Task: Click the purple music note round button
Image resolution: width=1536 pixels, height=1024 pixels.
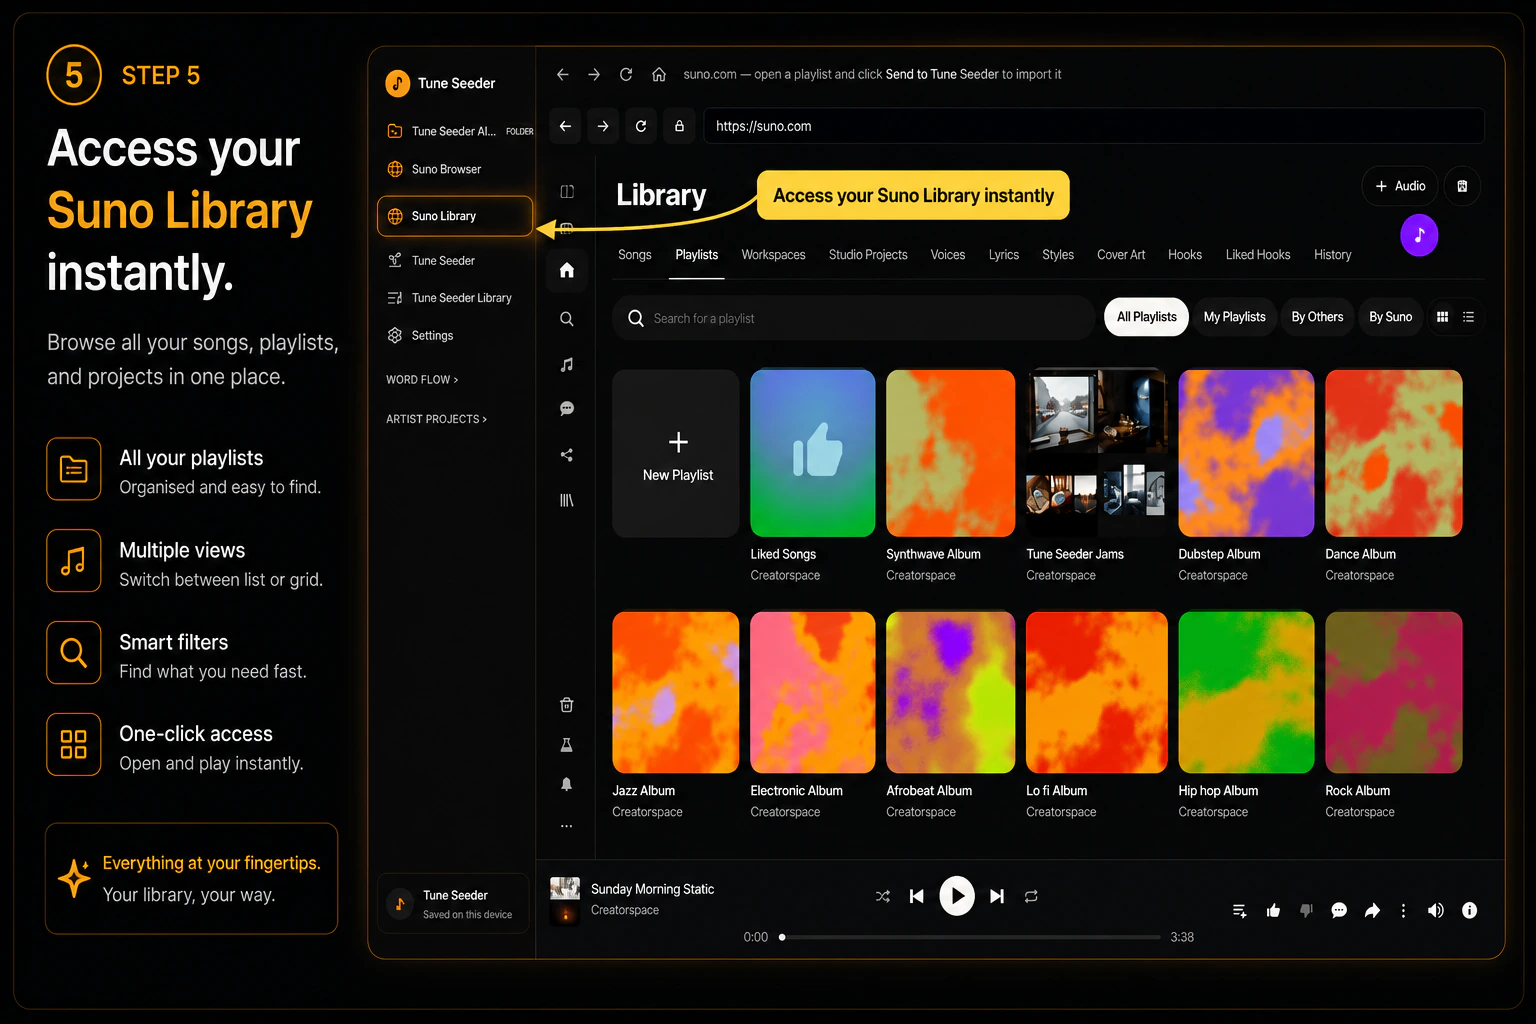Action: (x=1419, y=235)
